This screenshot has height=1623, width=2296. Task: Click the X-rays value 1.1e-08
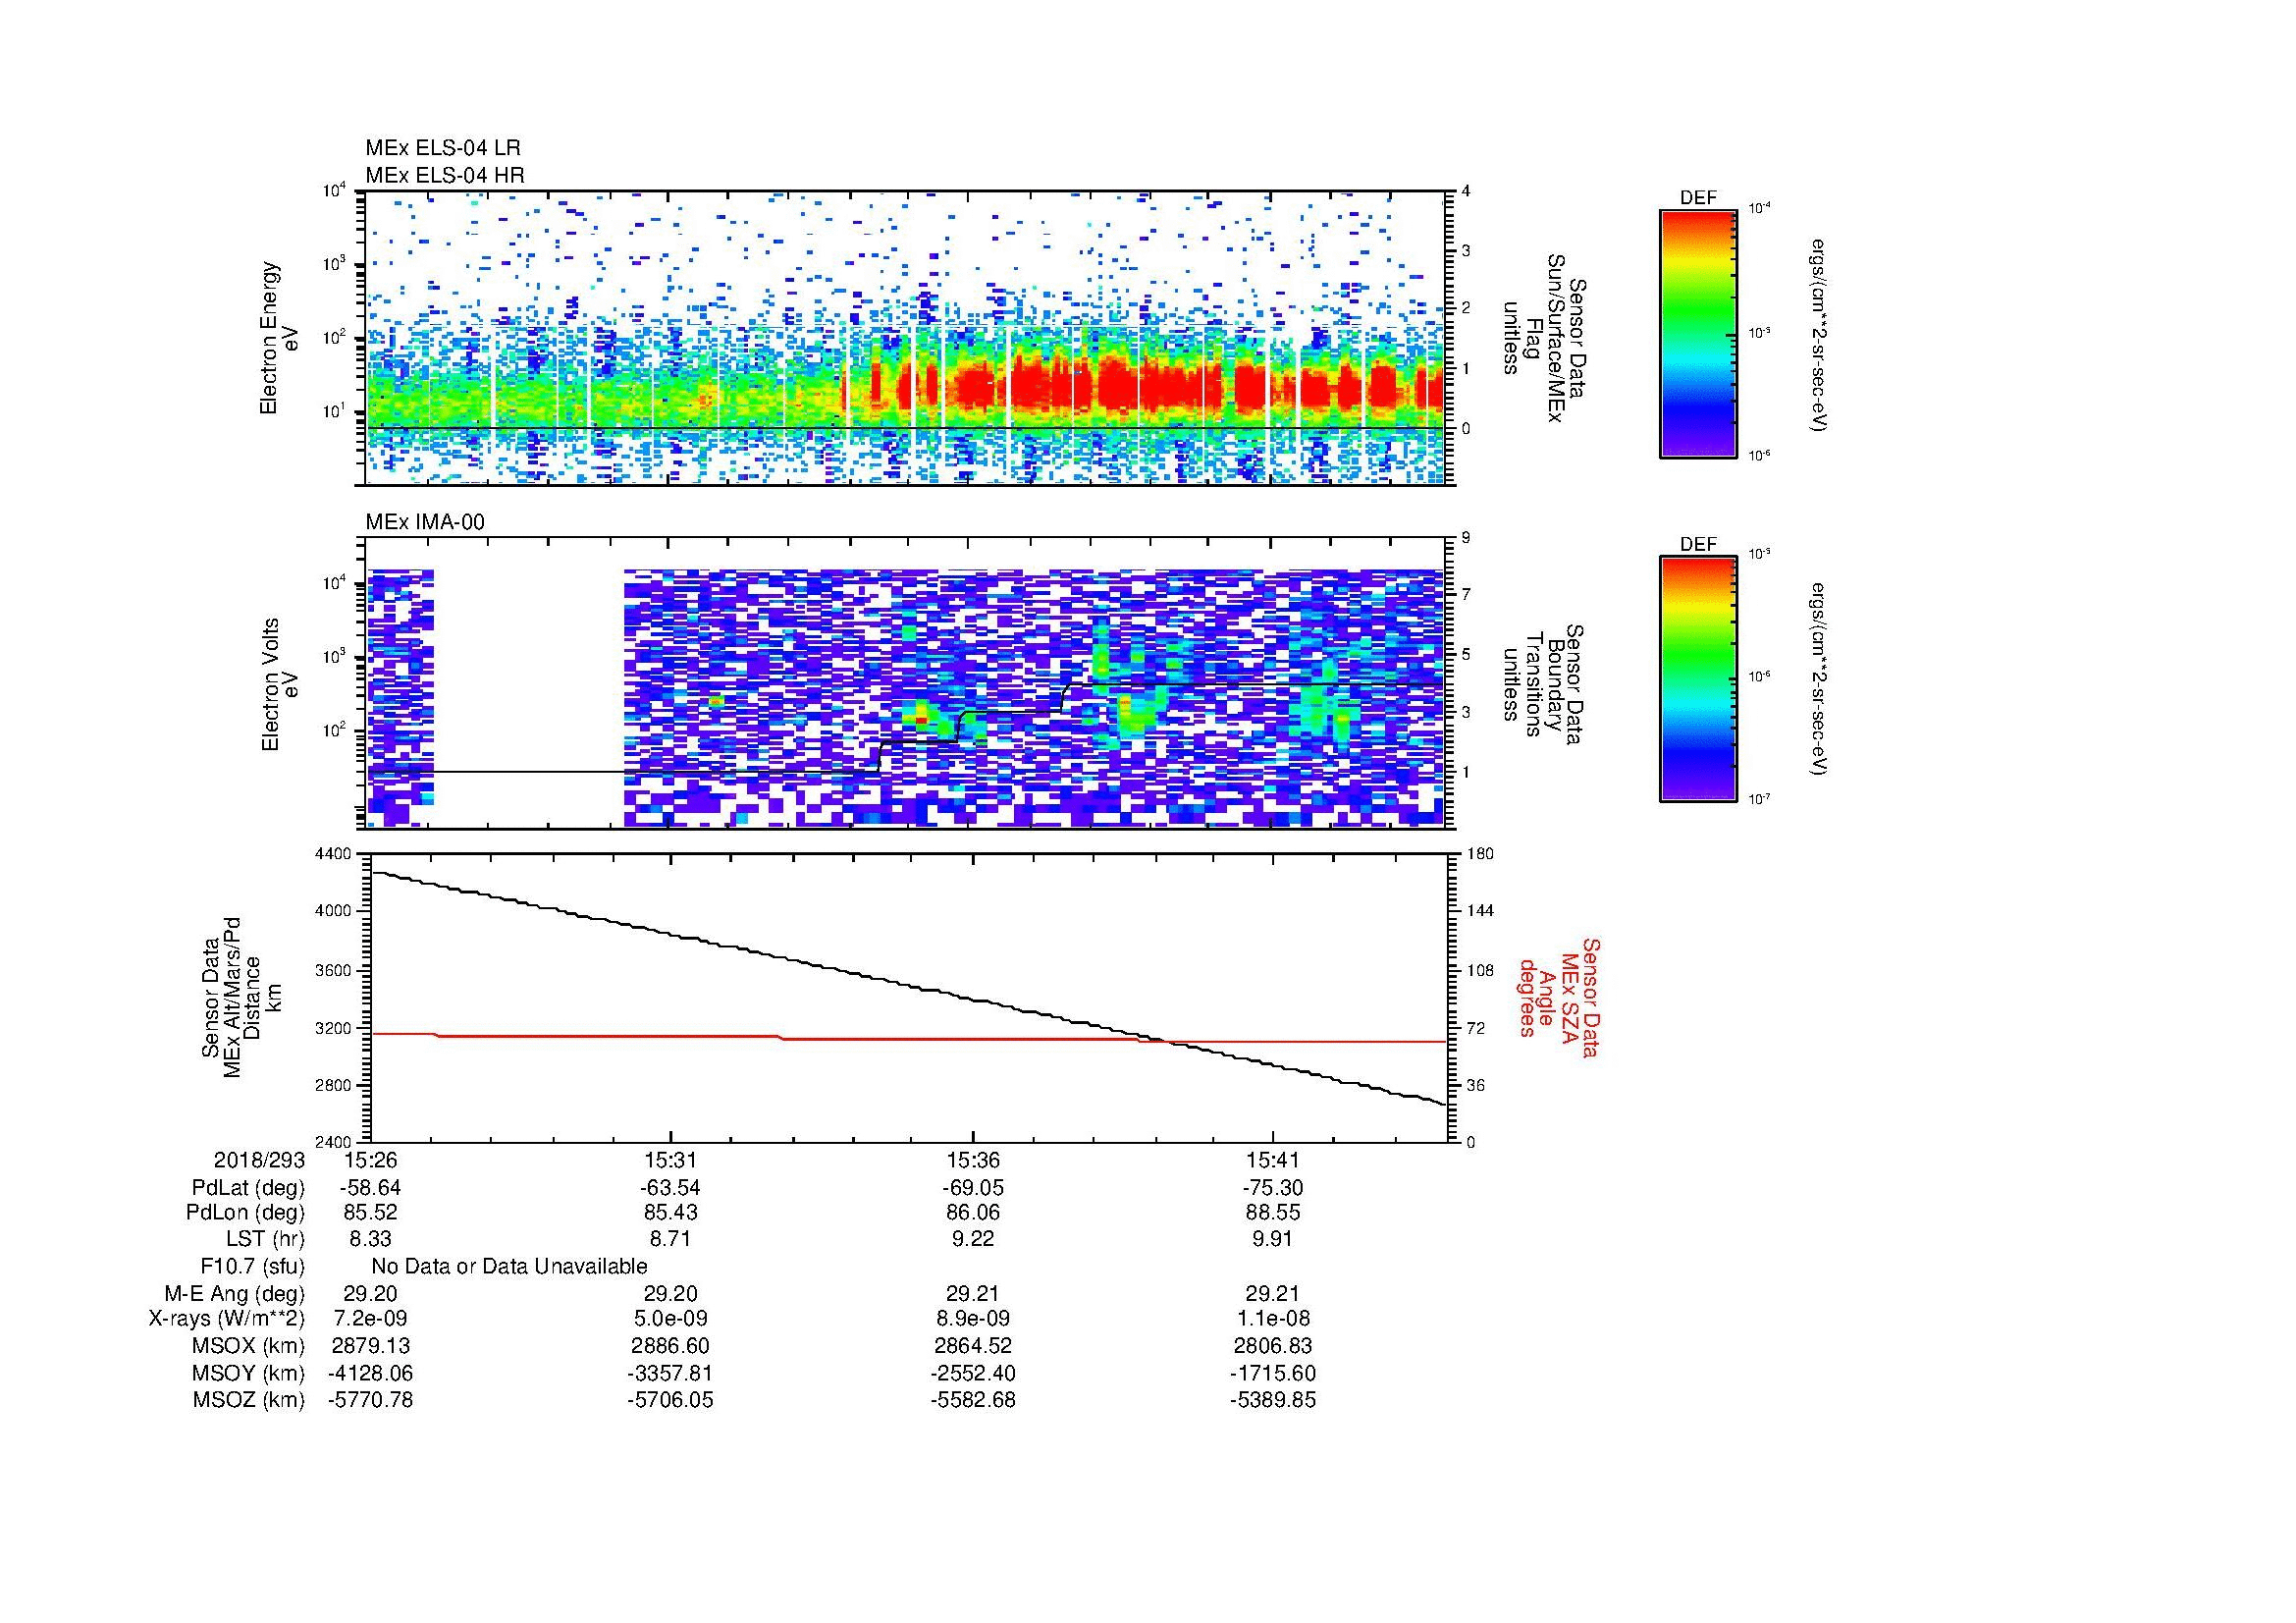coord(1272,1319)
